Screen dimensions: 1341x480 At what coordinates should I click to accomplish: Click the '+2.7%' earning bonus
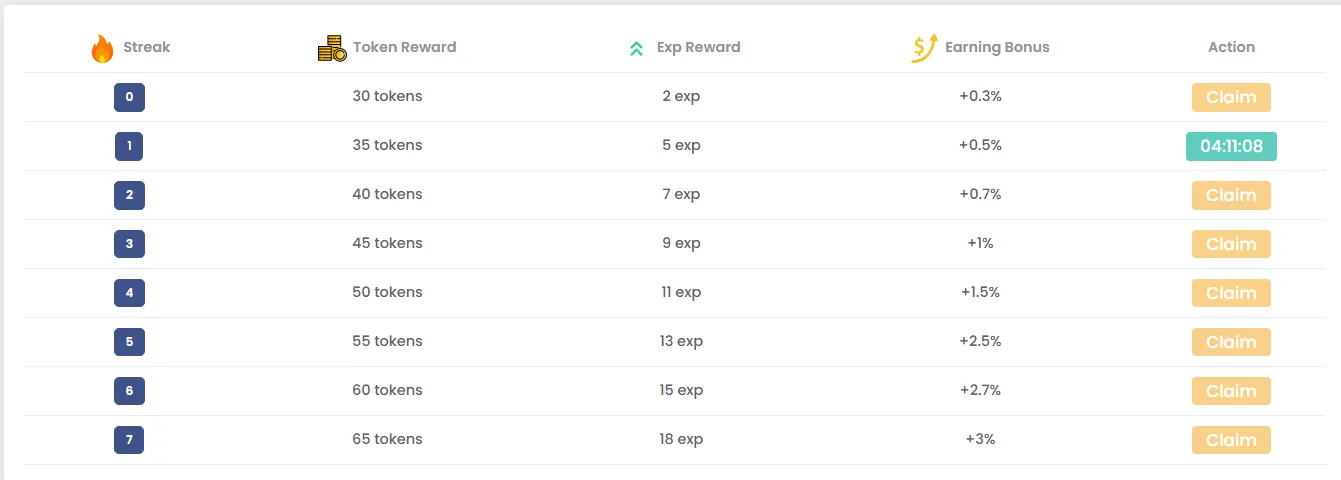pos(980,391)
